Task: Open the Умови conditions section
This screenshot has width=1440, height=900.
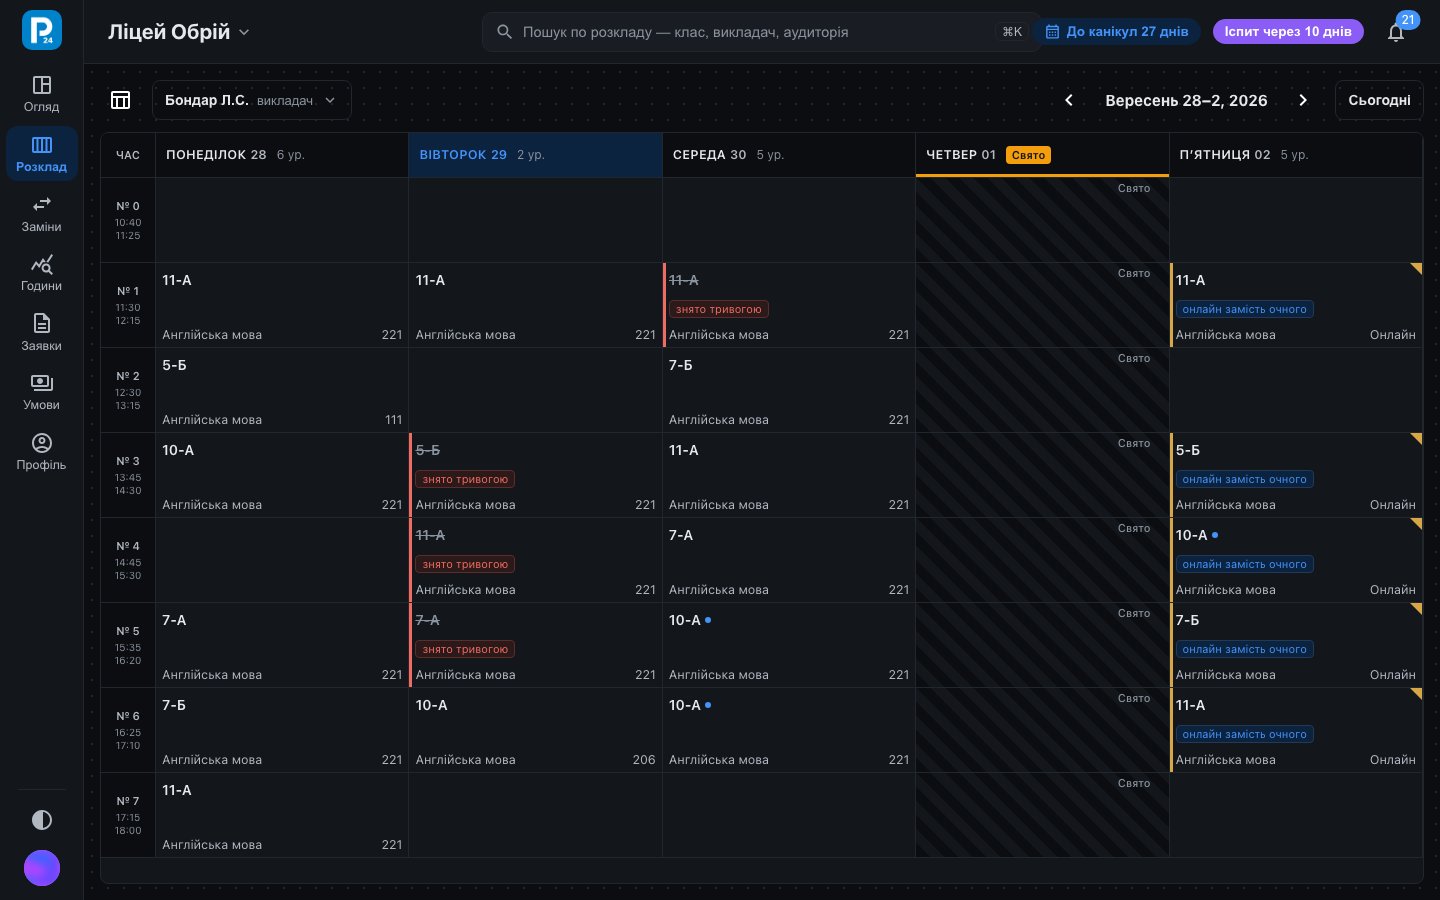Action: 41,392
